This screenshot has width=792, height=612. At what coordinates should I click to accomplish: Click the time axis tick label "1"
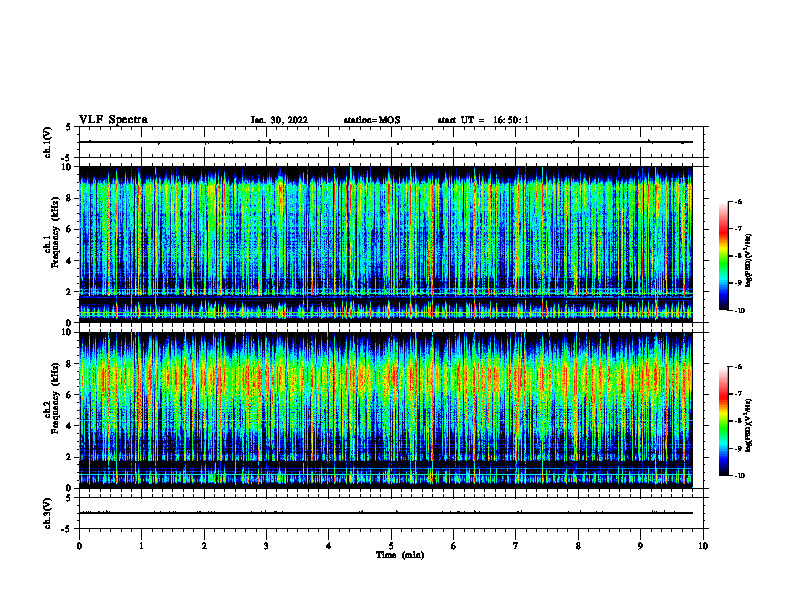pos(141,546)
